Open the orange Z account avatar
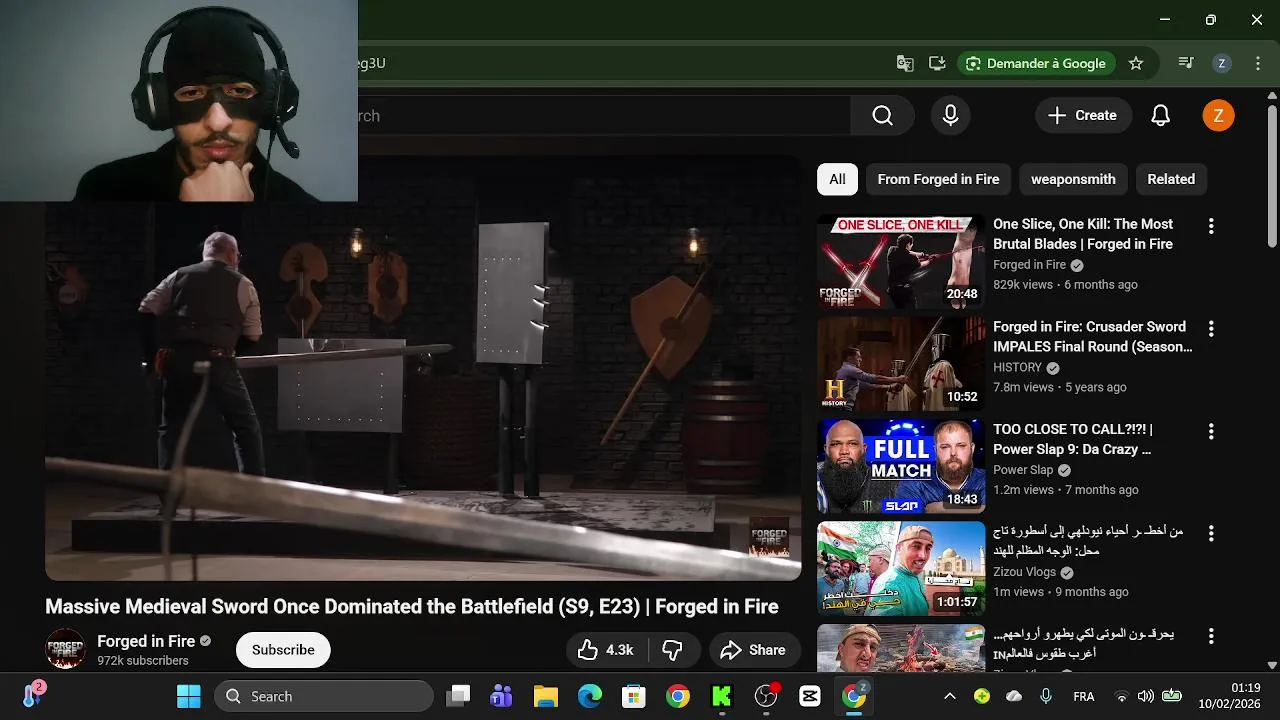Viewport: 1280px width, 720px height. (1218, 116)
